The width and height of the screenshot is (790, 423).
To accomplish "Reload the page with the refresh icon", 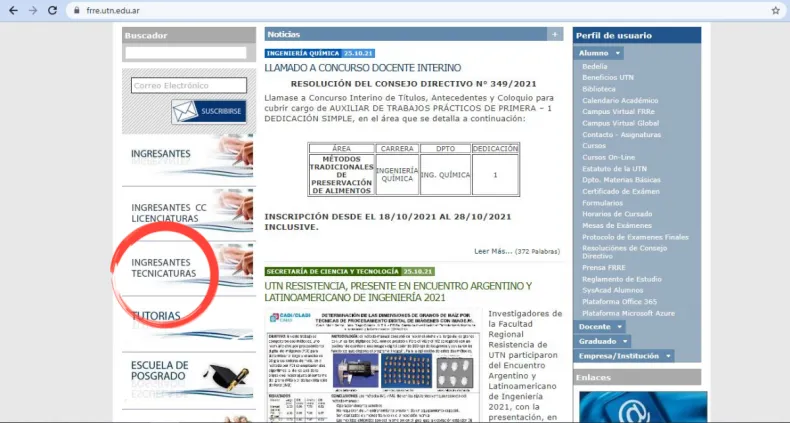I will pyautogui.click(x=56, y=10).
